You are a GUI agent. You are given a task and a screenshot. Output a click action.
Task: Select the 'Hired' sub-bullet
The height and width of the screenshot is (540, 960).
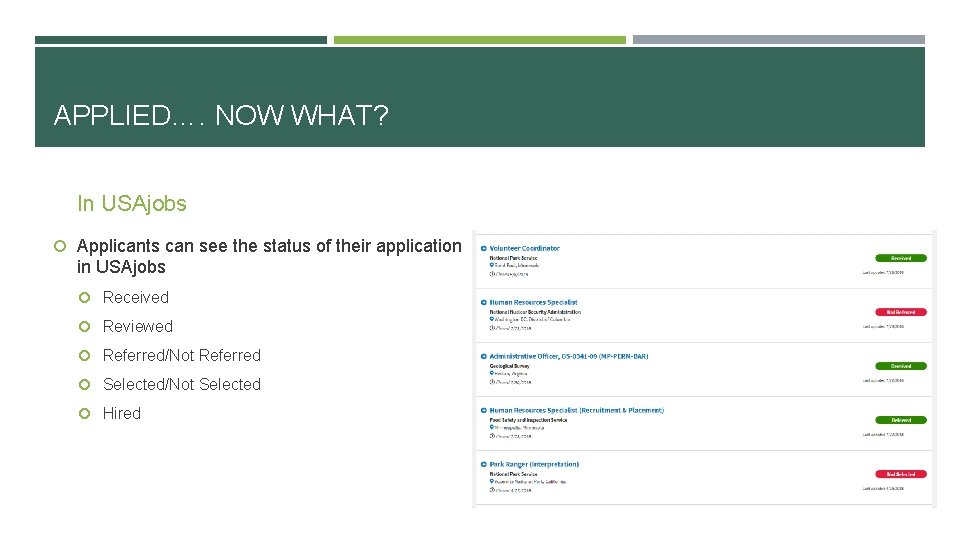(x=122, y=413)
